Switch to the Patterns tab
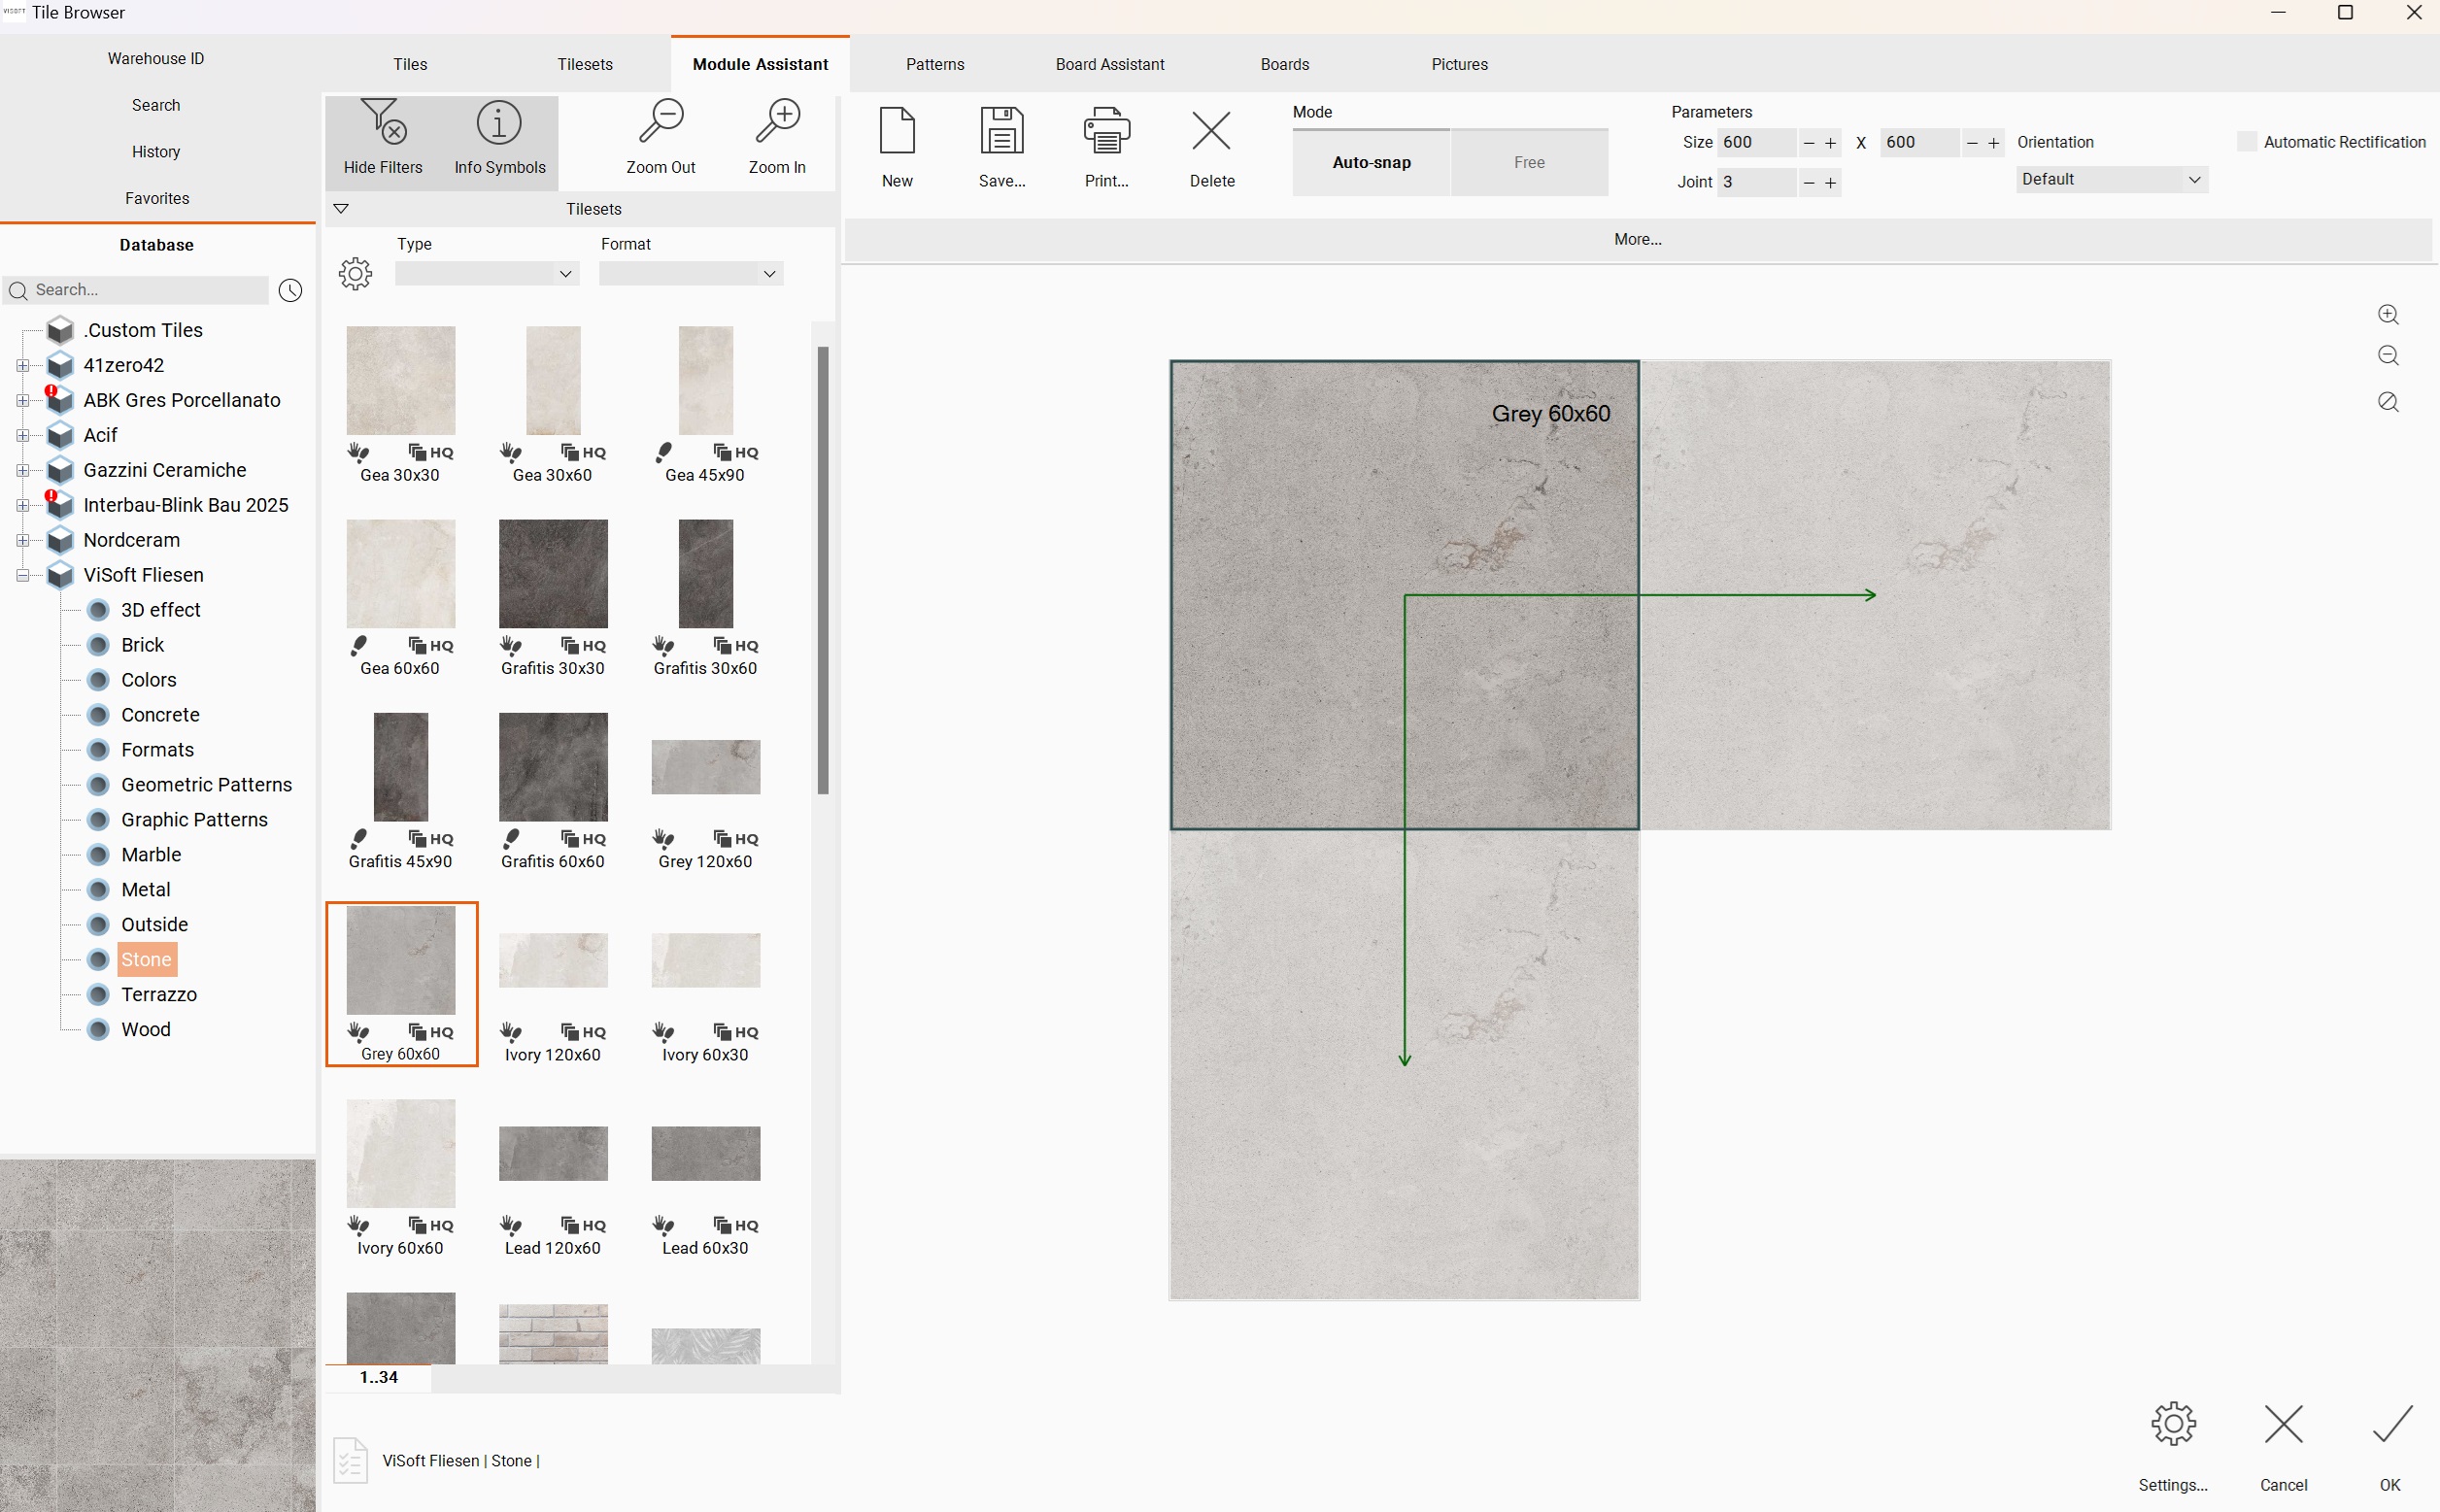This screenshot has width=2440, height=1512. tap(935, 64)
